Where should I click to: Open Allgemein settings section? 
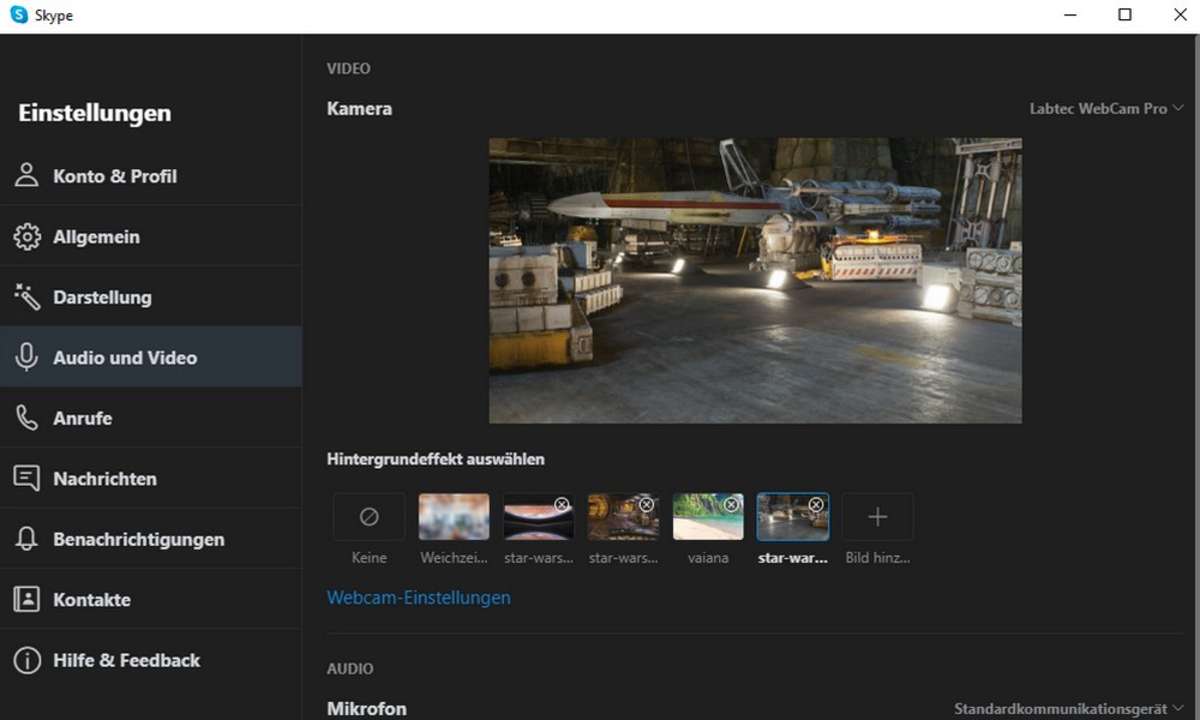(150, 237)
